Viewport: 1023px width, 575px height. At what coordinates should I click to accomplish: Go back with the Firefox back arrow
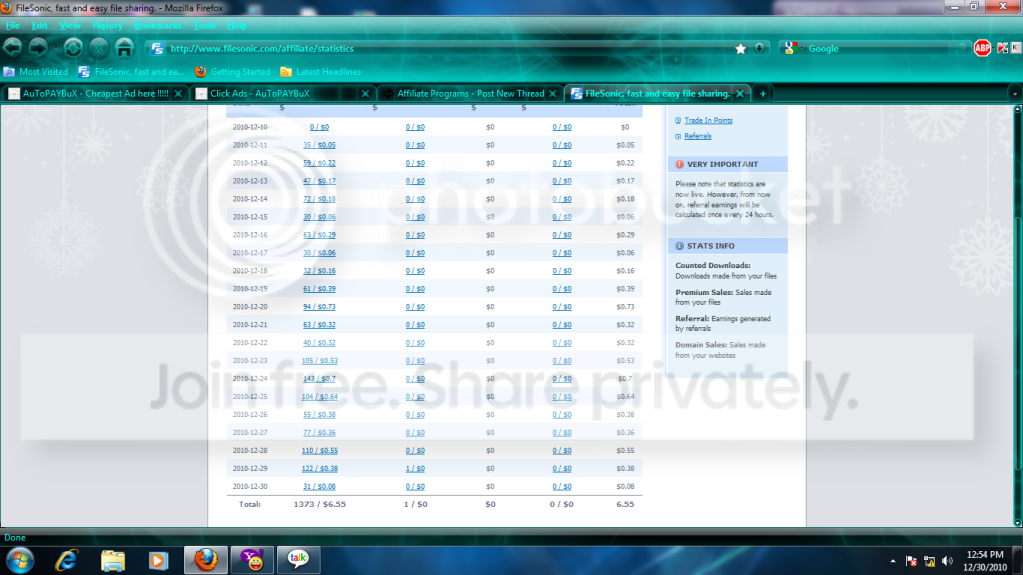click(12, 48)
